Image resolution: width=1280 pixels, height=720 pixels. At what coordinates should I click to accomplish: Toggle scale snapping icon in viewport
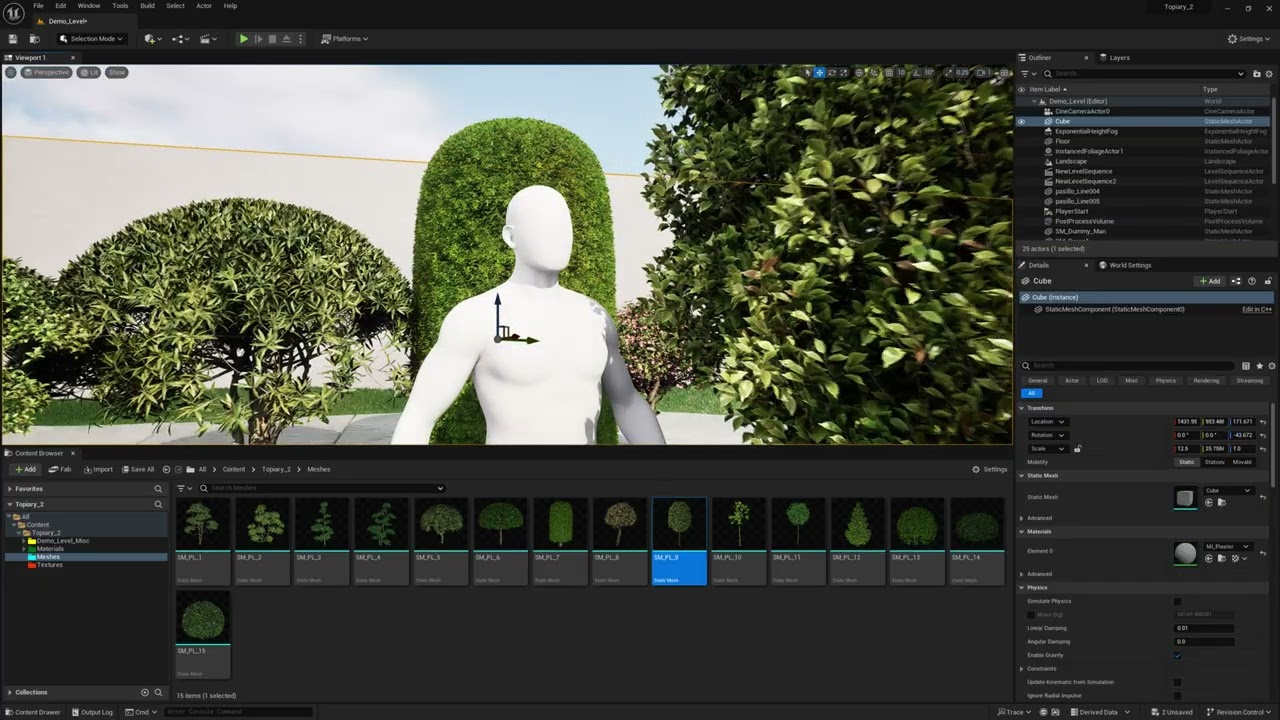pyautogui.click(x=948, y=72)
